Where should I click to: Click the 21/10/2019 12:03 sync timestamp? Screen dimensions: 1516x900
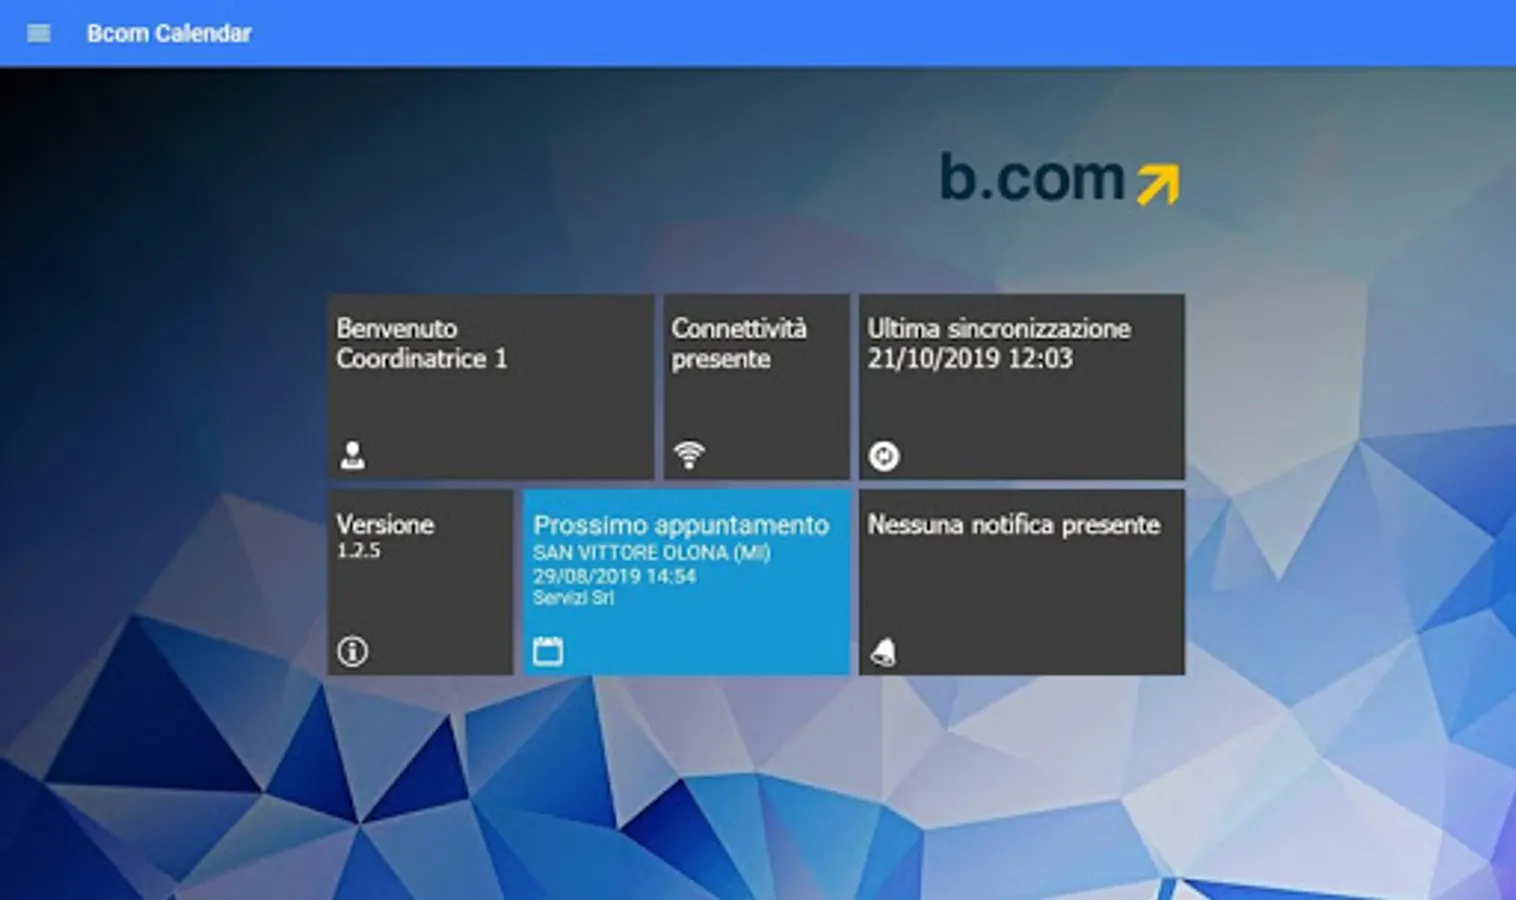point(970,359)
